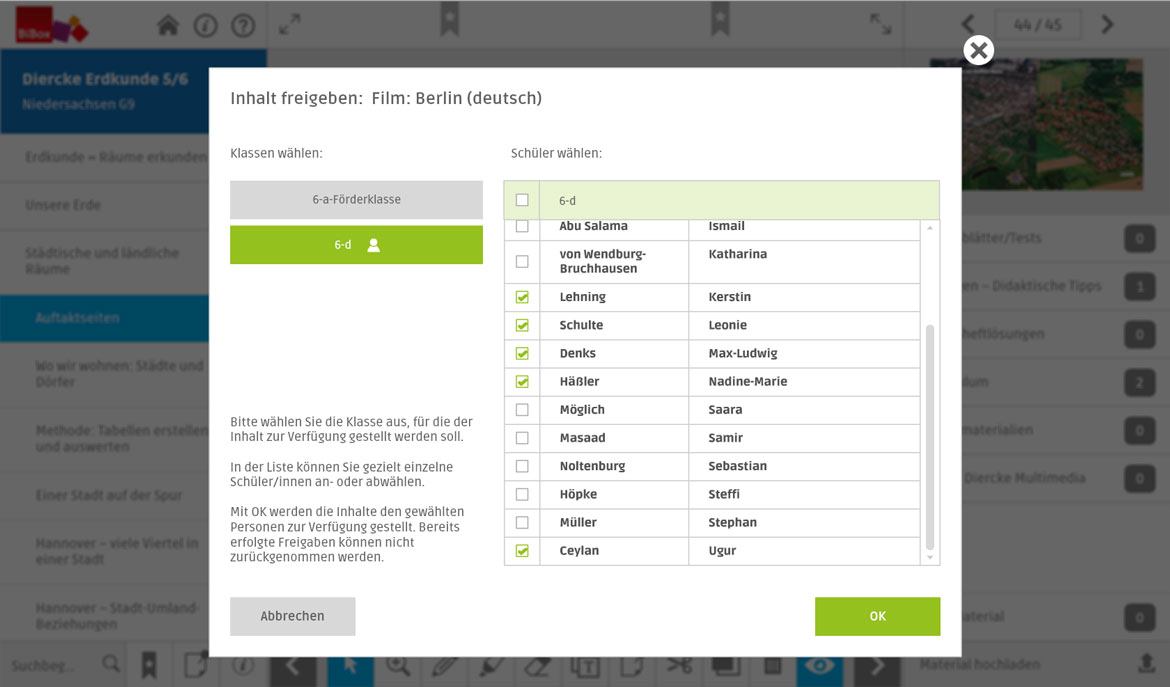The image size is (1170, 687).
Task: Select the scissors tool in bottom toolbar
Action: point(680,665)
